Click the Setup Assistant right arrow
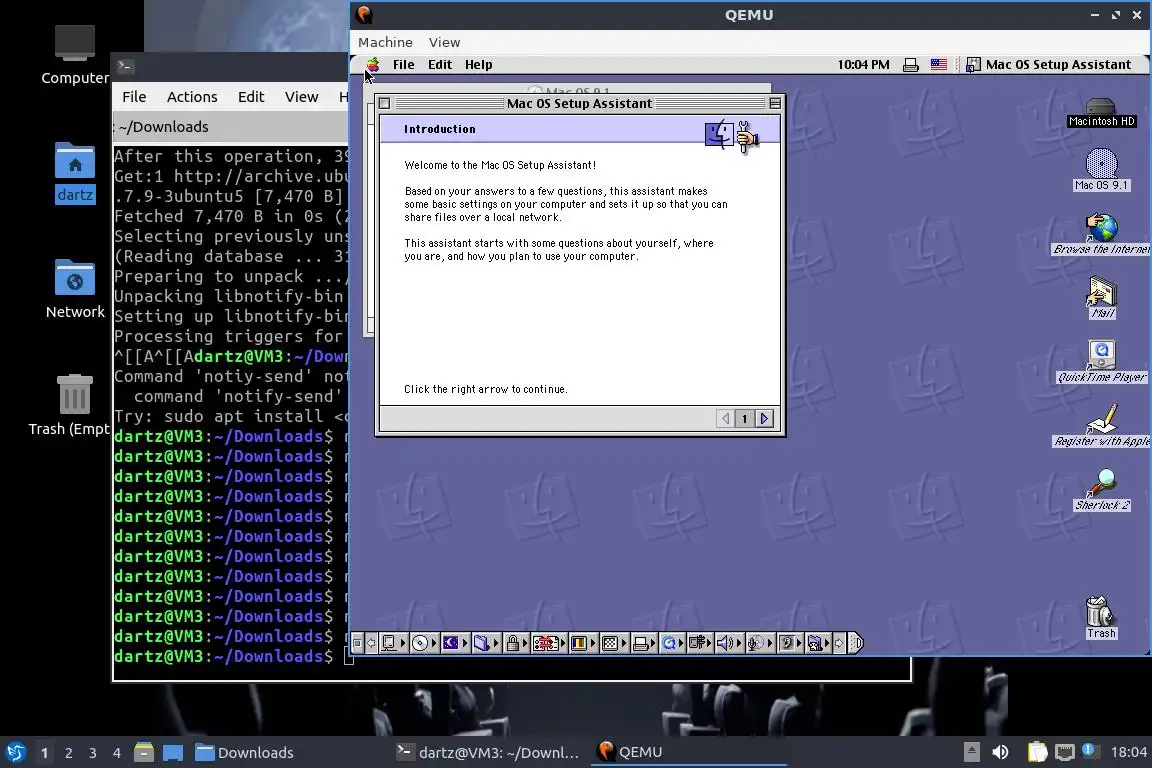 point(764,418)
